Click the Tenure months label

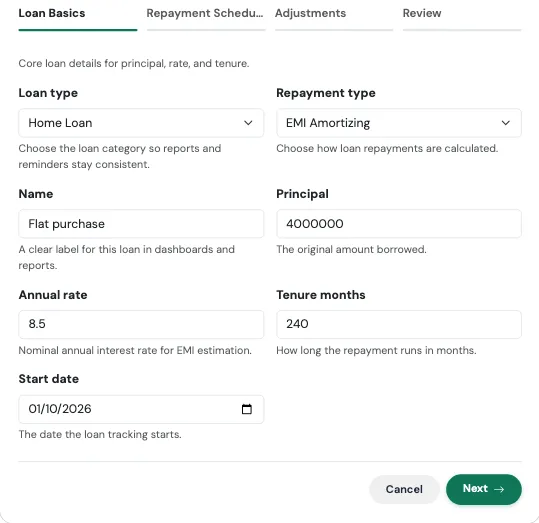(321, 295)
